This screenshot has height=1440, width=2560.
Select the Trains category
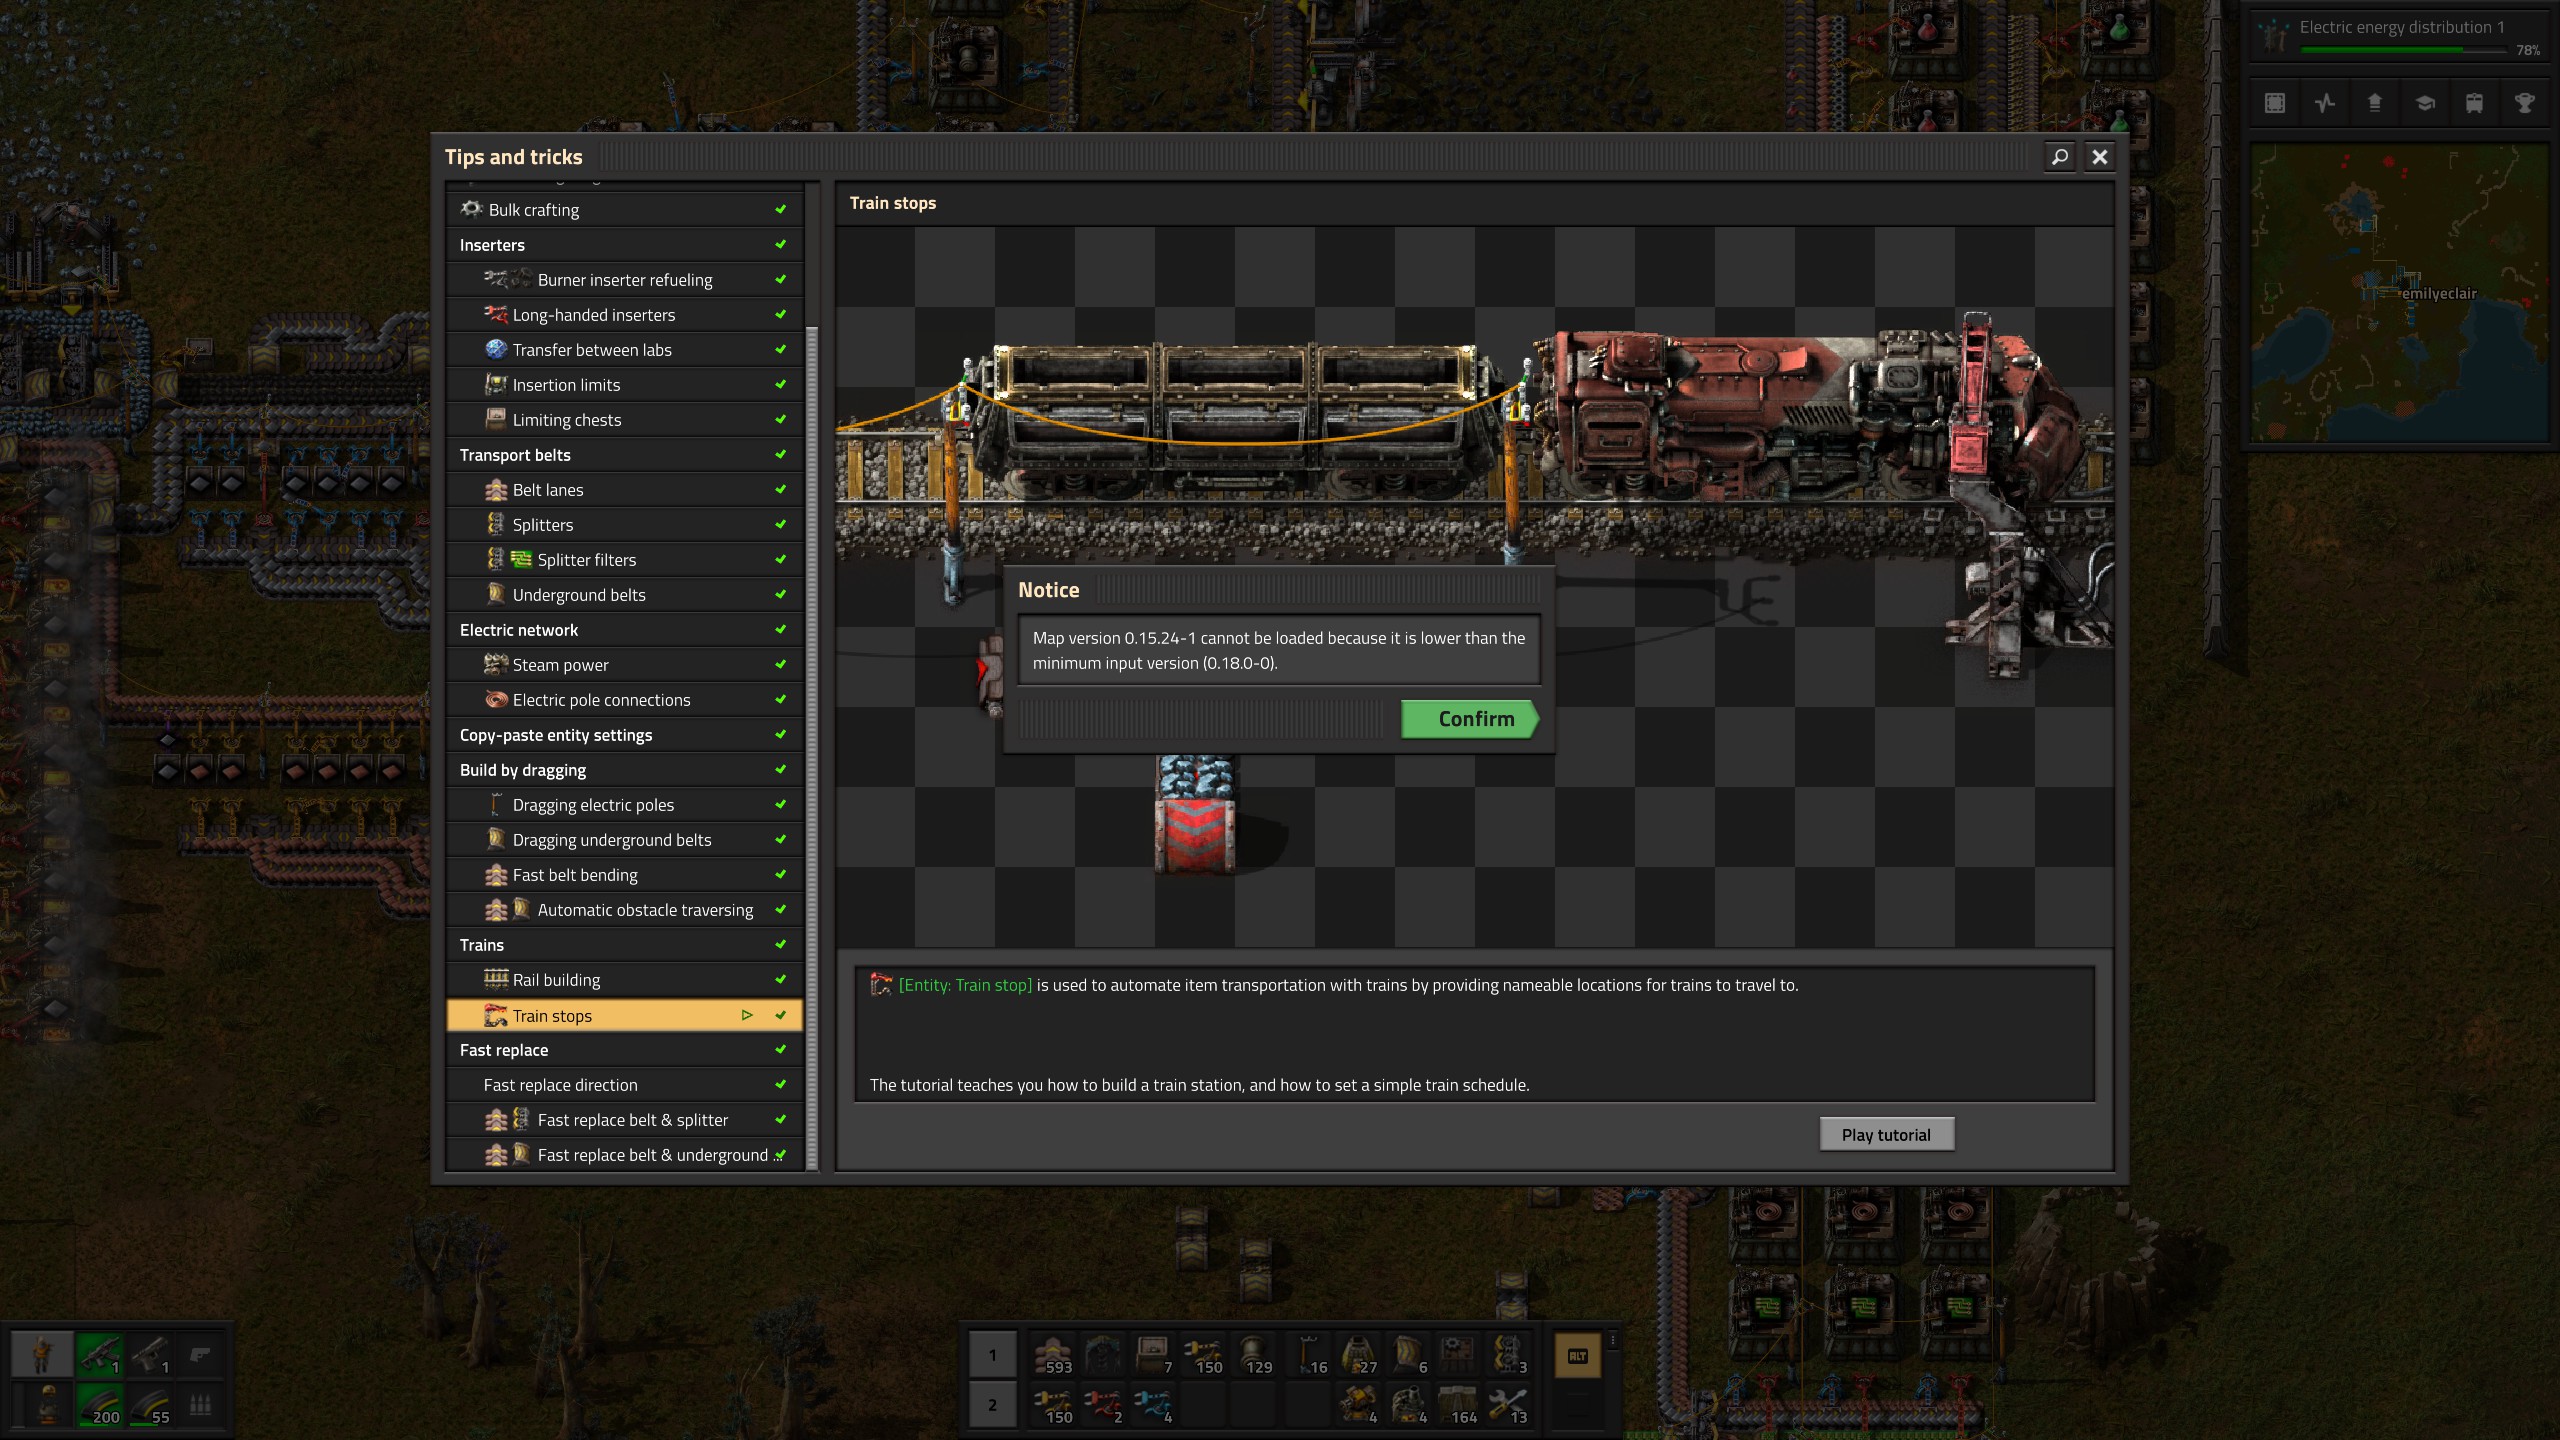(624, 945)
